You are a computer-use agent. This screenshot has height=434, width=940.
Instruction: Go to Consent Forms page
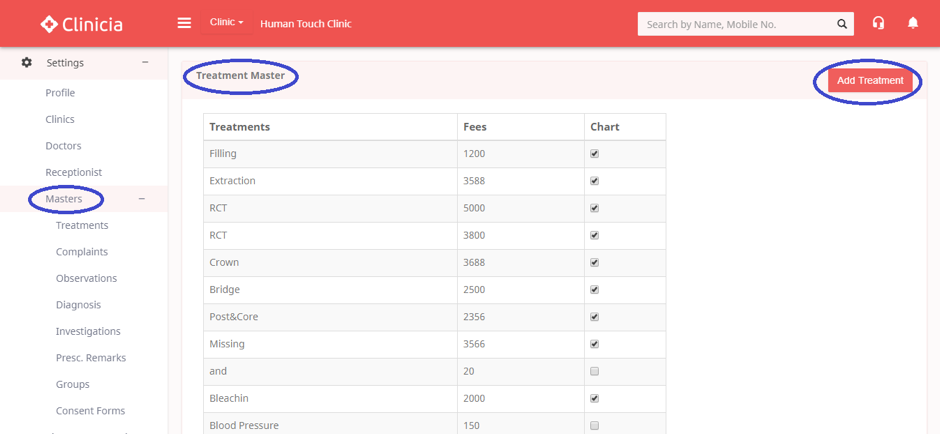click(x=90, y=411)
